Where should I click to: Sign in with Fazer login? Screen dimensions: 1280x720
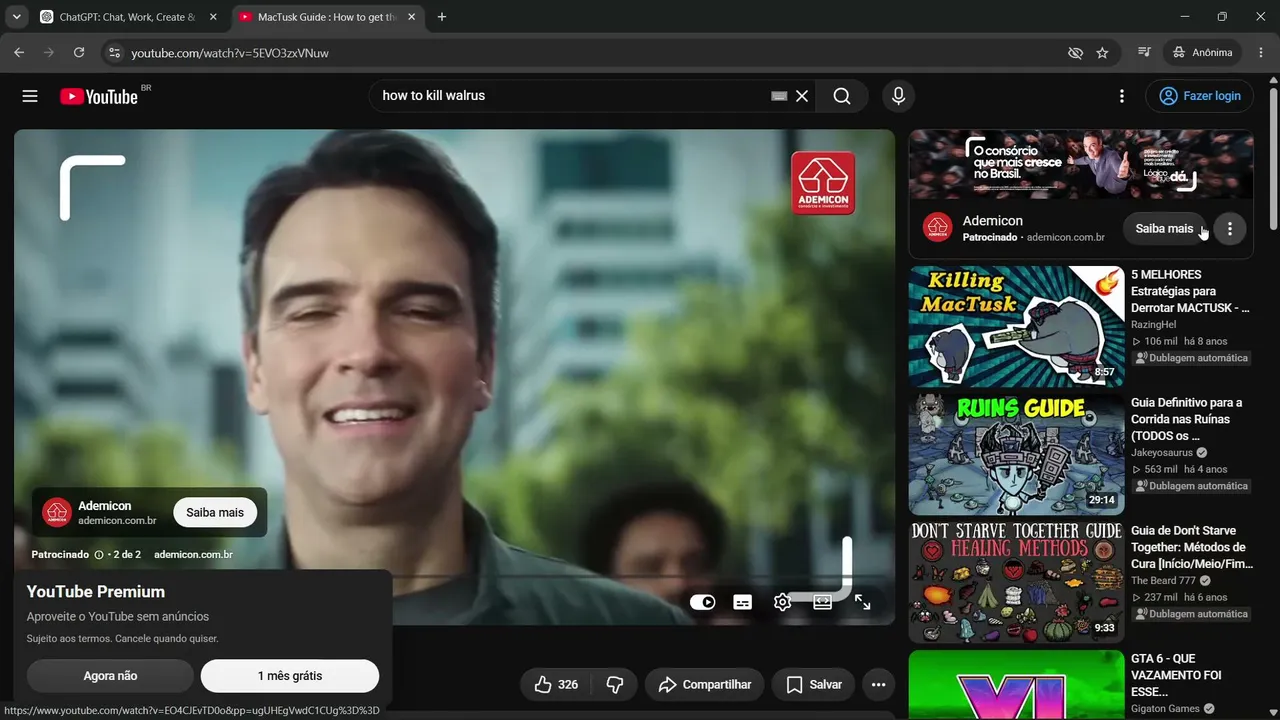[x=1199, y=96]
